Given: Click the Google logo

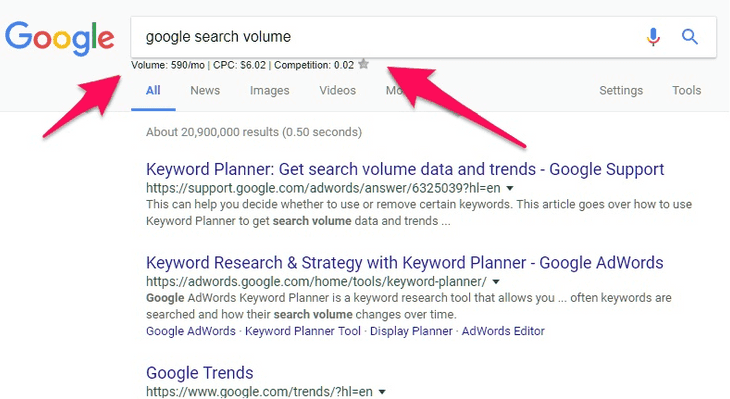Looking at the screenshot, I should 60,38.
